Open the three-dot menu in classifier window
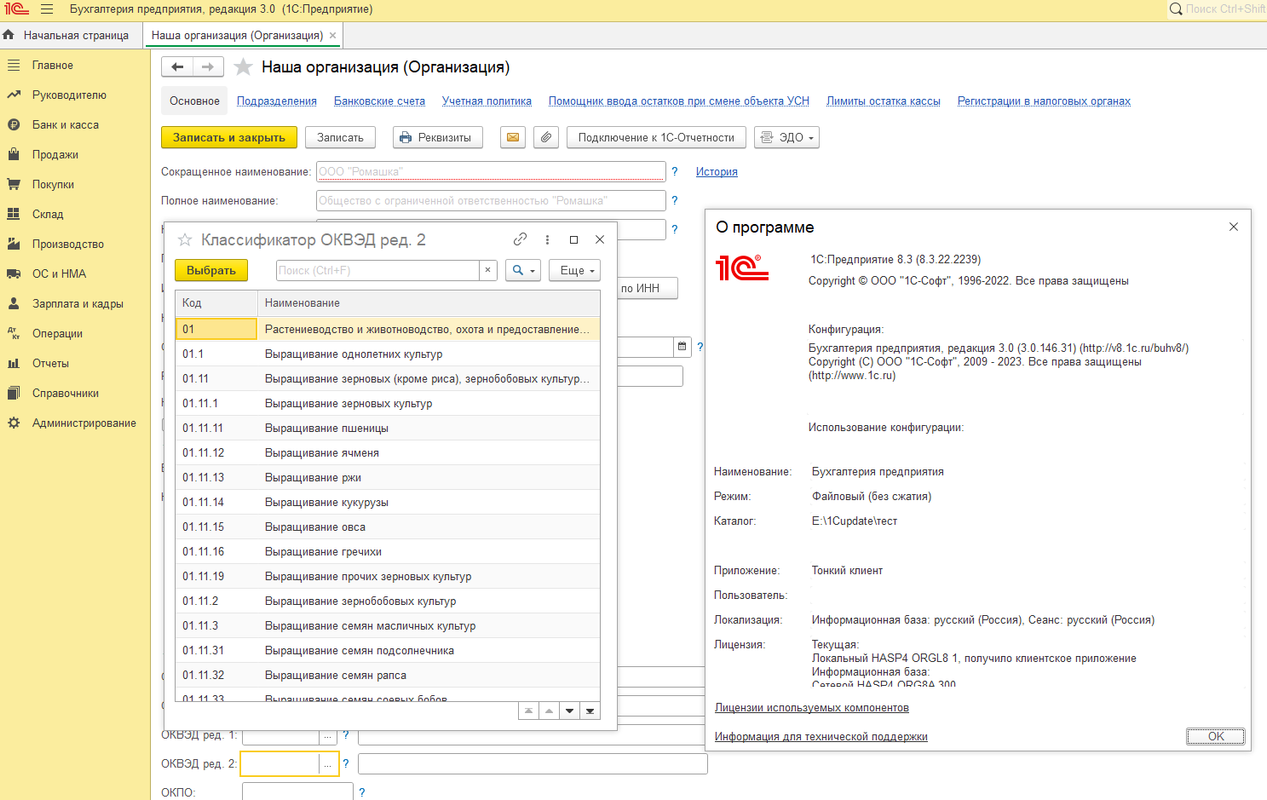 [547, 240]
